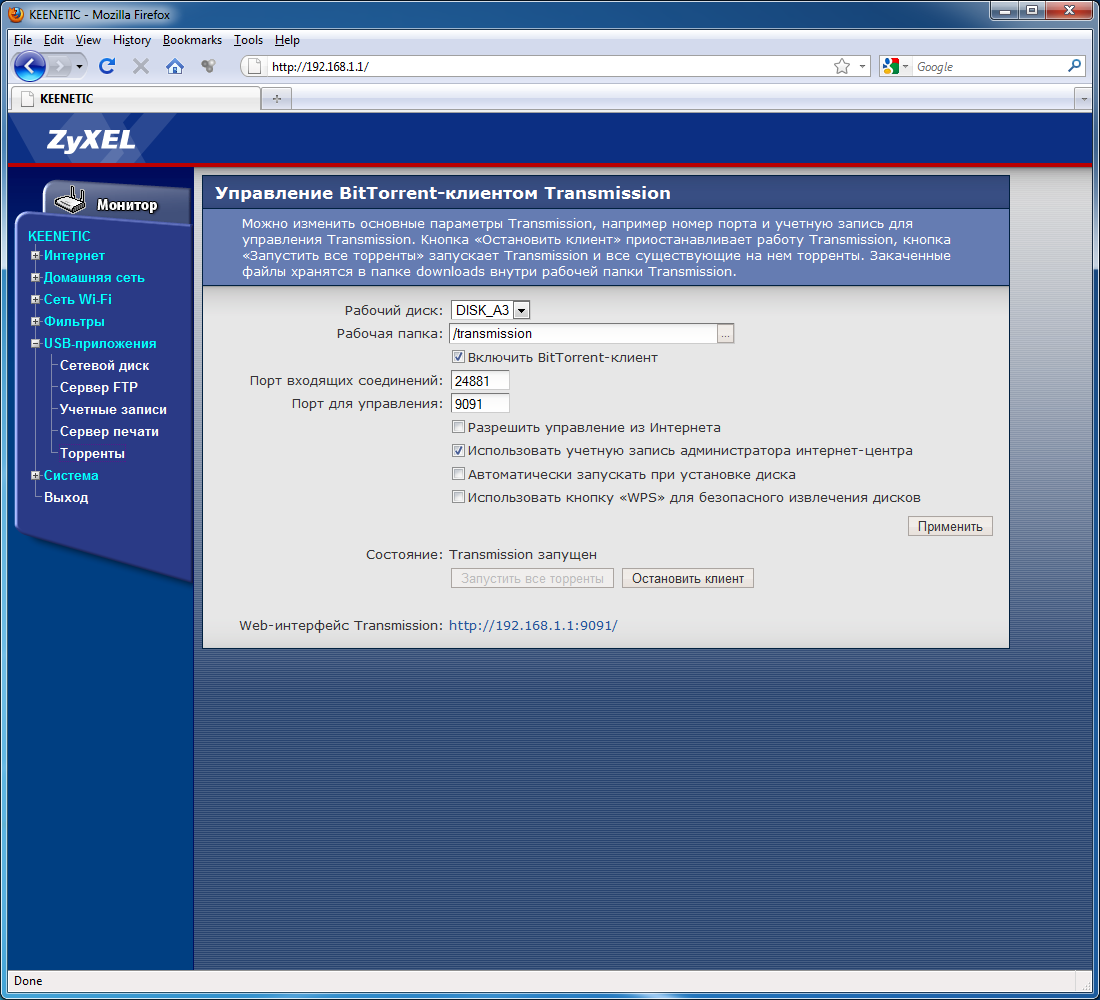1100x1000 pixels.
Task: Click the management port field 9091
Action: (480, 404)
